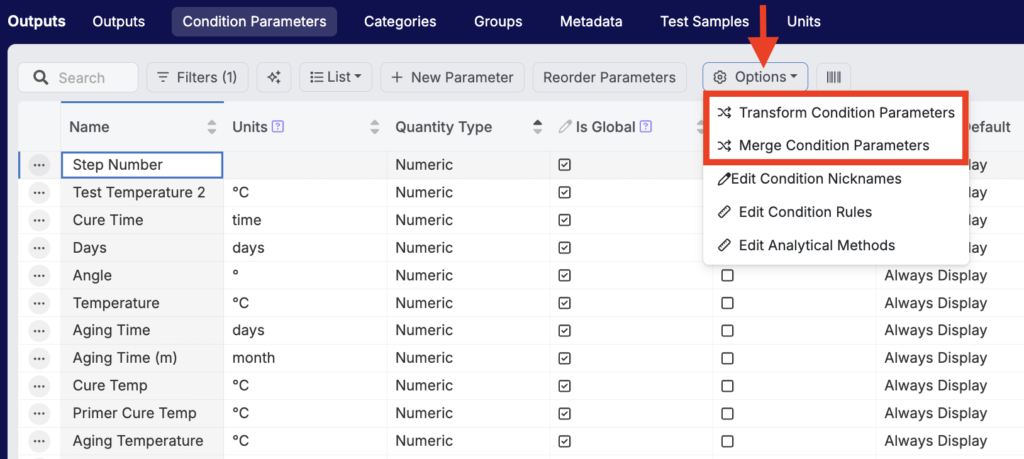
Task: Click the Aging Time (m) name cell
Action: tap(142, 358)
